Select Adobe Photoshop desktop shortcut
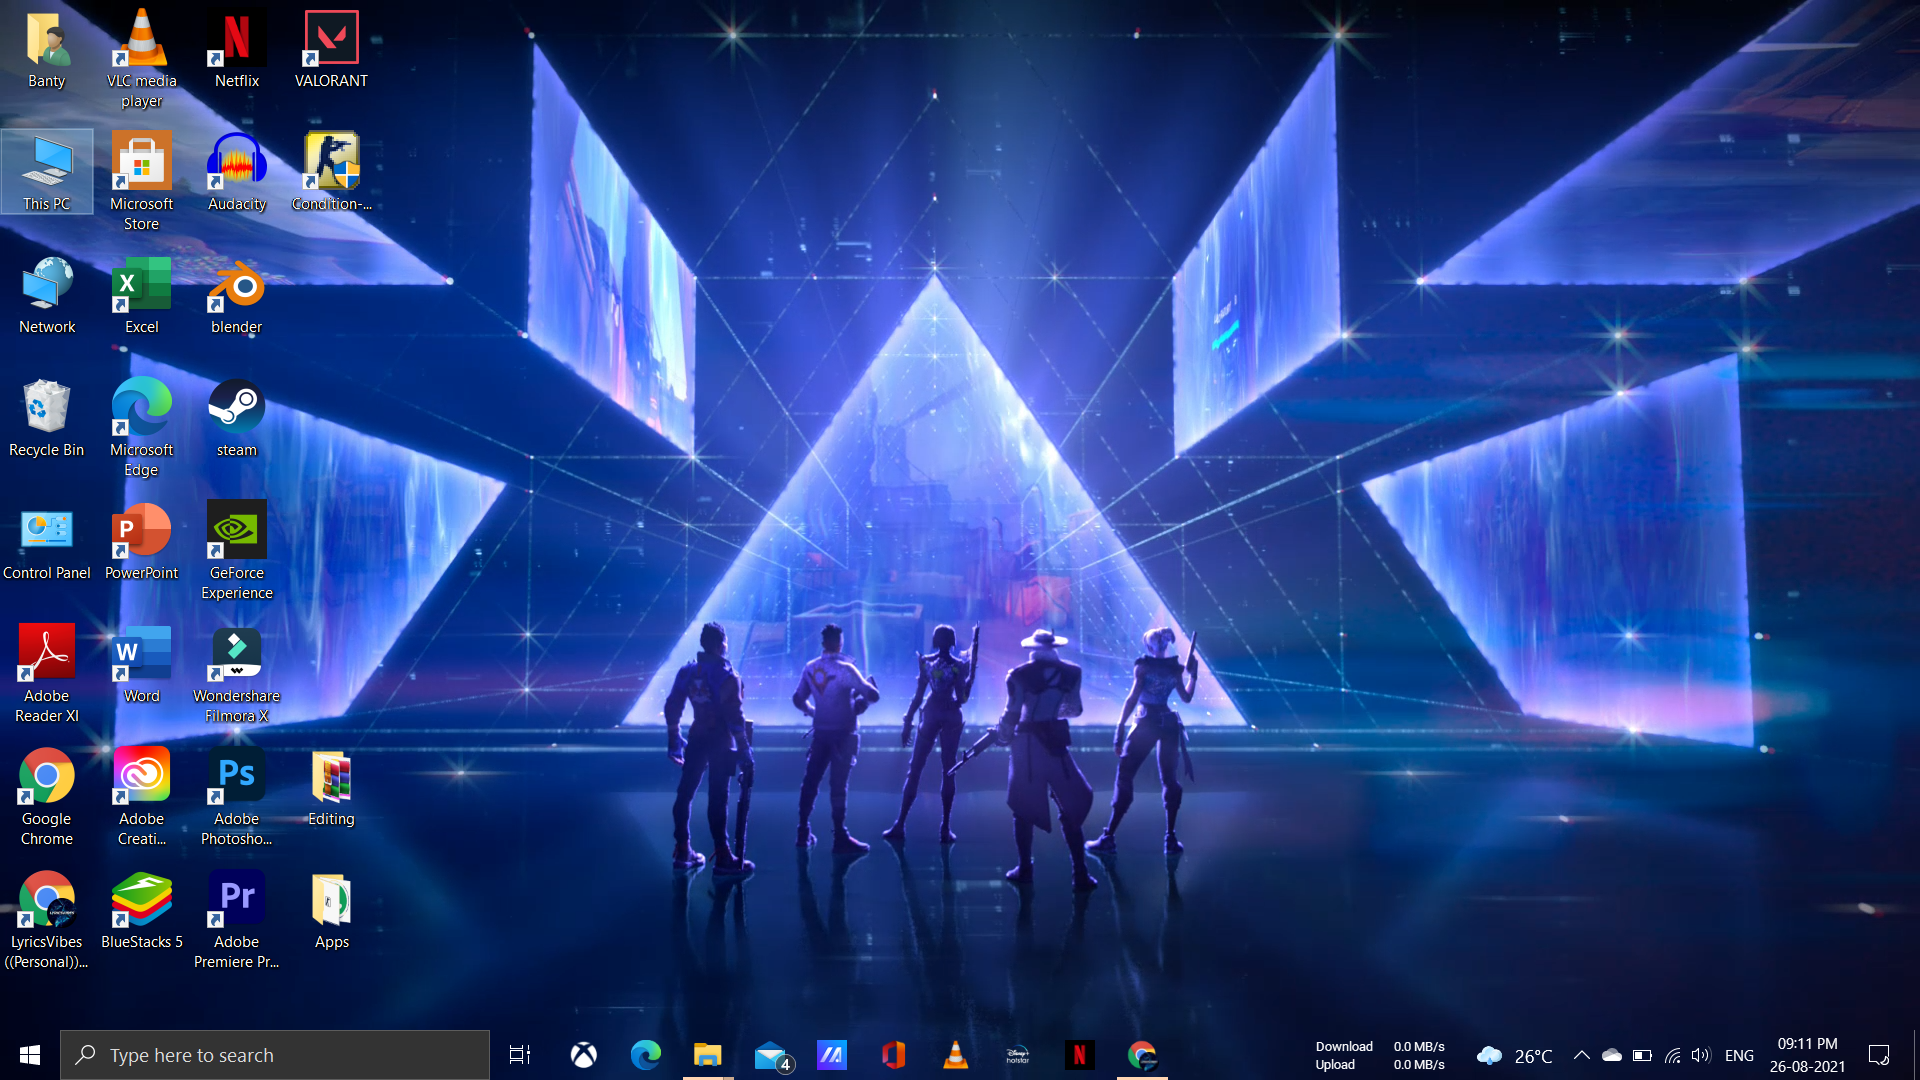Image resolution: width=1920 pixels, height=1080 pixels. tap(237, 797)
